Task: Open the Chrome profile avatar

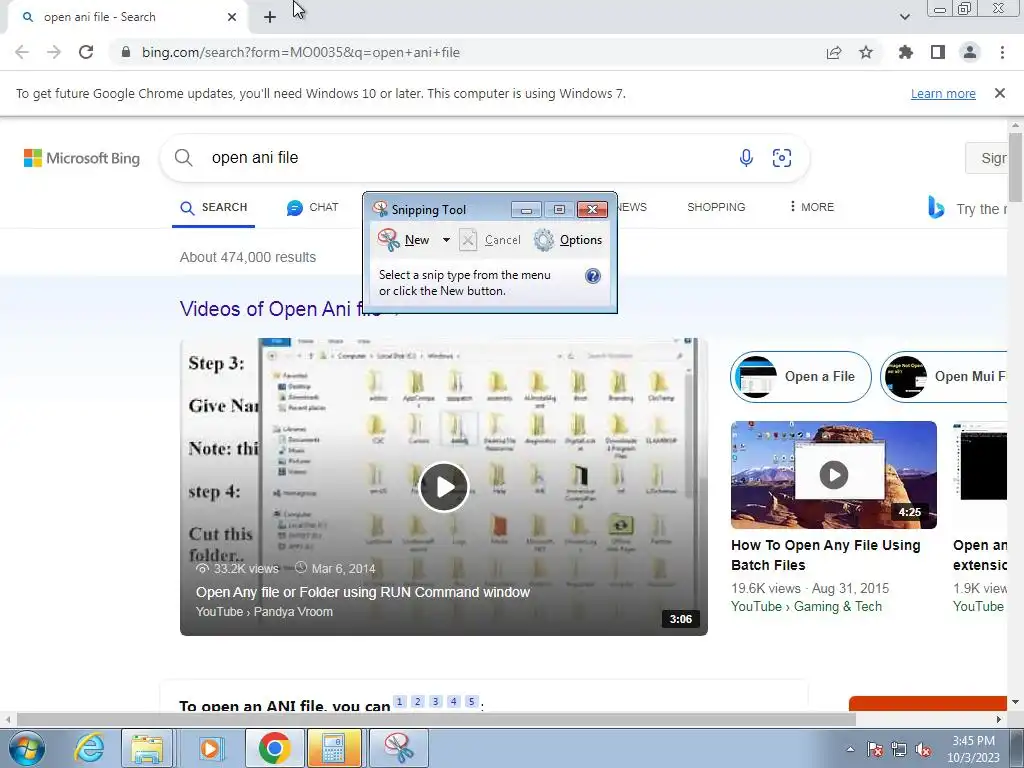Action: [x=970, y=52]
